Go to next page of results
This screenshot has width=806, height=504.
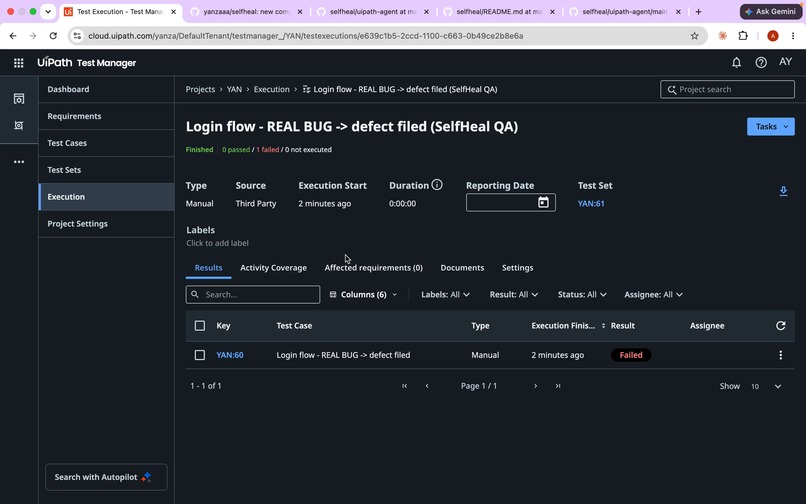535,386
